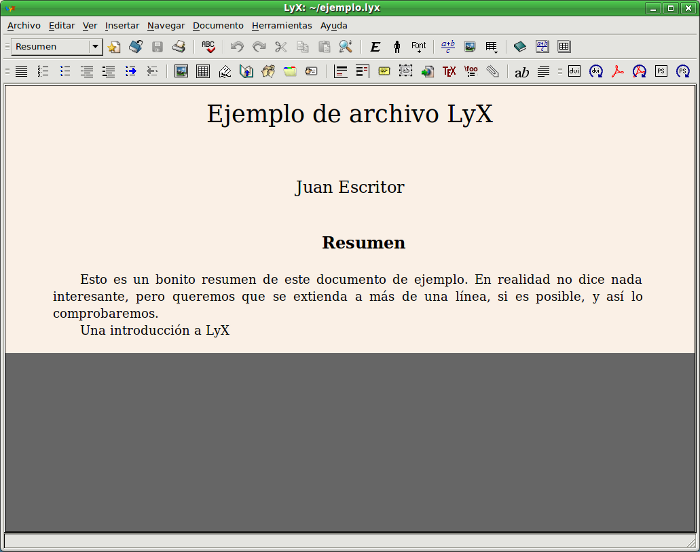Update the DVI output icon
The height and width of the screenshot is (552, 700).
pos(596,71)
